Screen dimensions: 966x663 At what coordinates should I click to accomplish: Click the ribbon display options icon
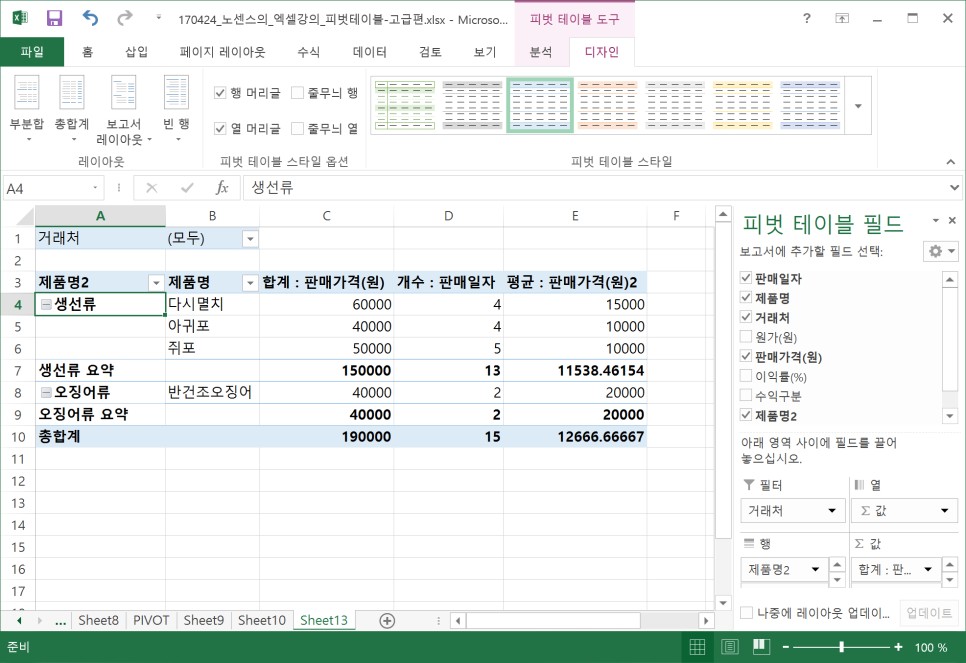pyautogui.click(x=842, y=18)
